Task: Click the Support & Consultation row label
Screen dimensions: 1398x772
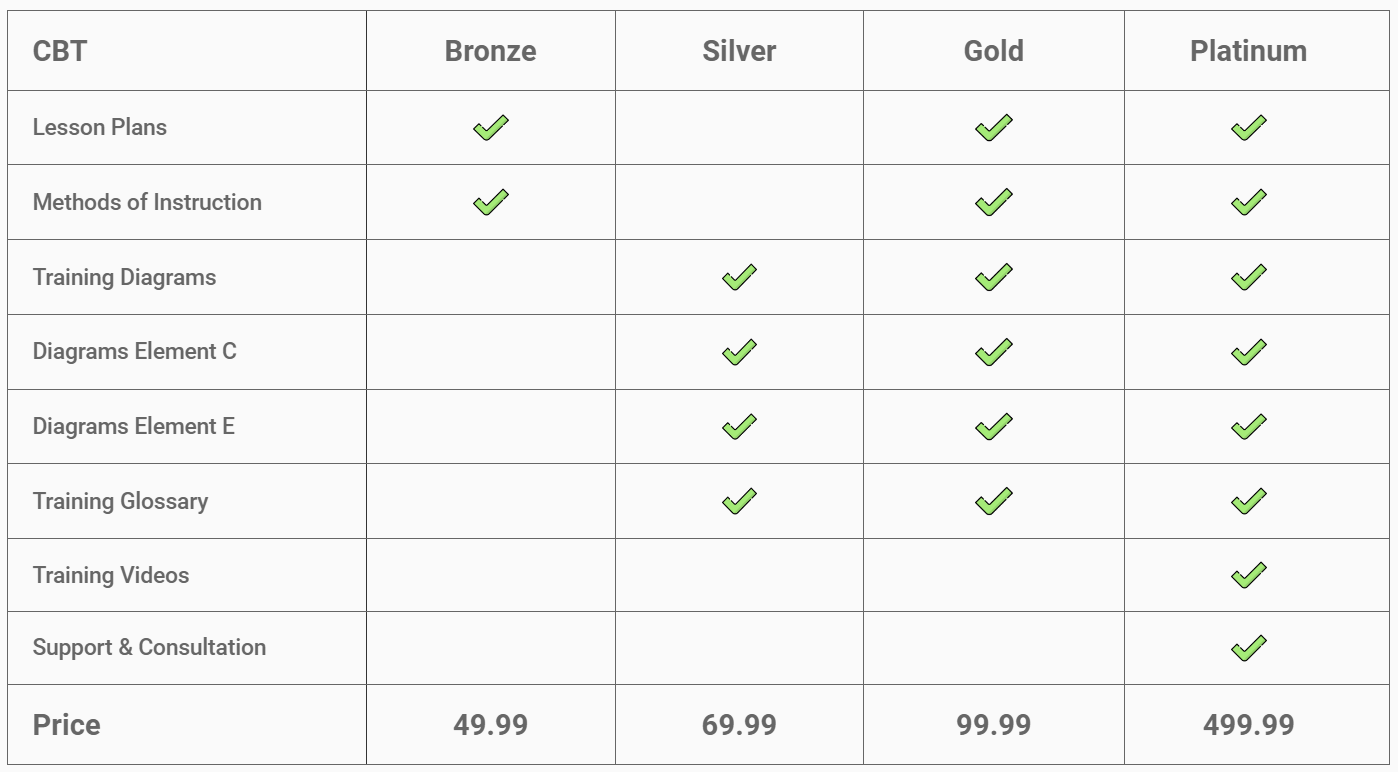Action: click(x=149, y=647)
